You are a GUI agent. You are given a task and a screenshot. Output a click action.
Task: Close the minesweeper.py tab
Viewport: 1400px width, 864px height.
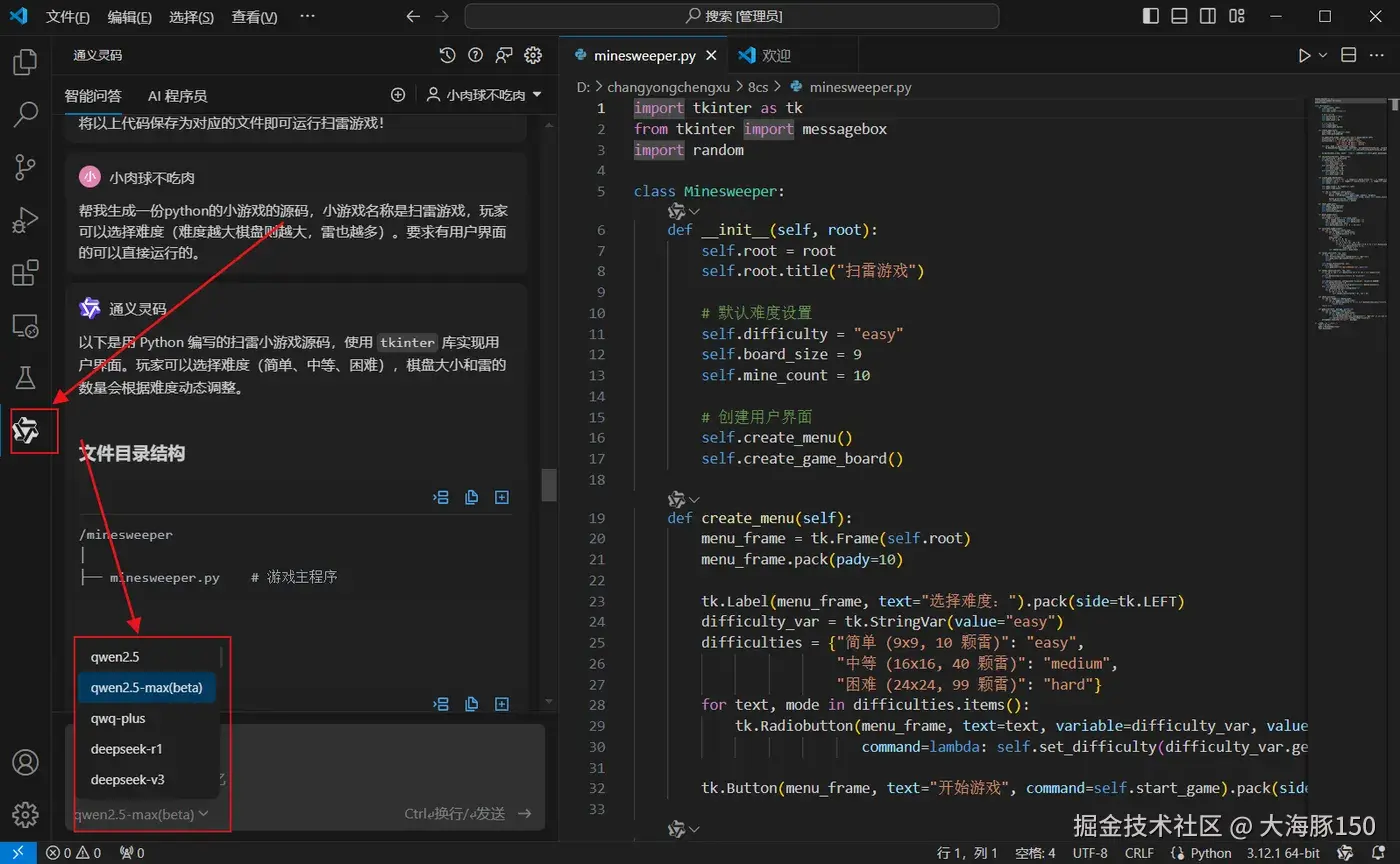click(712, 56)
